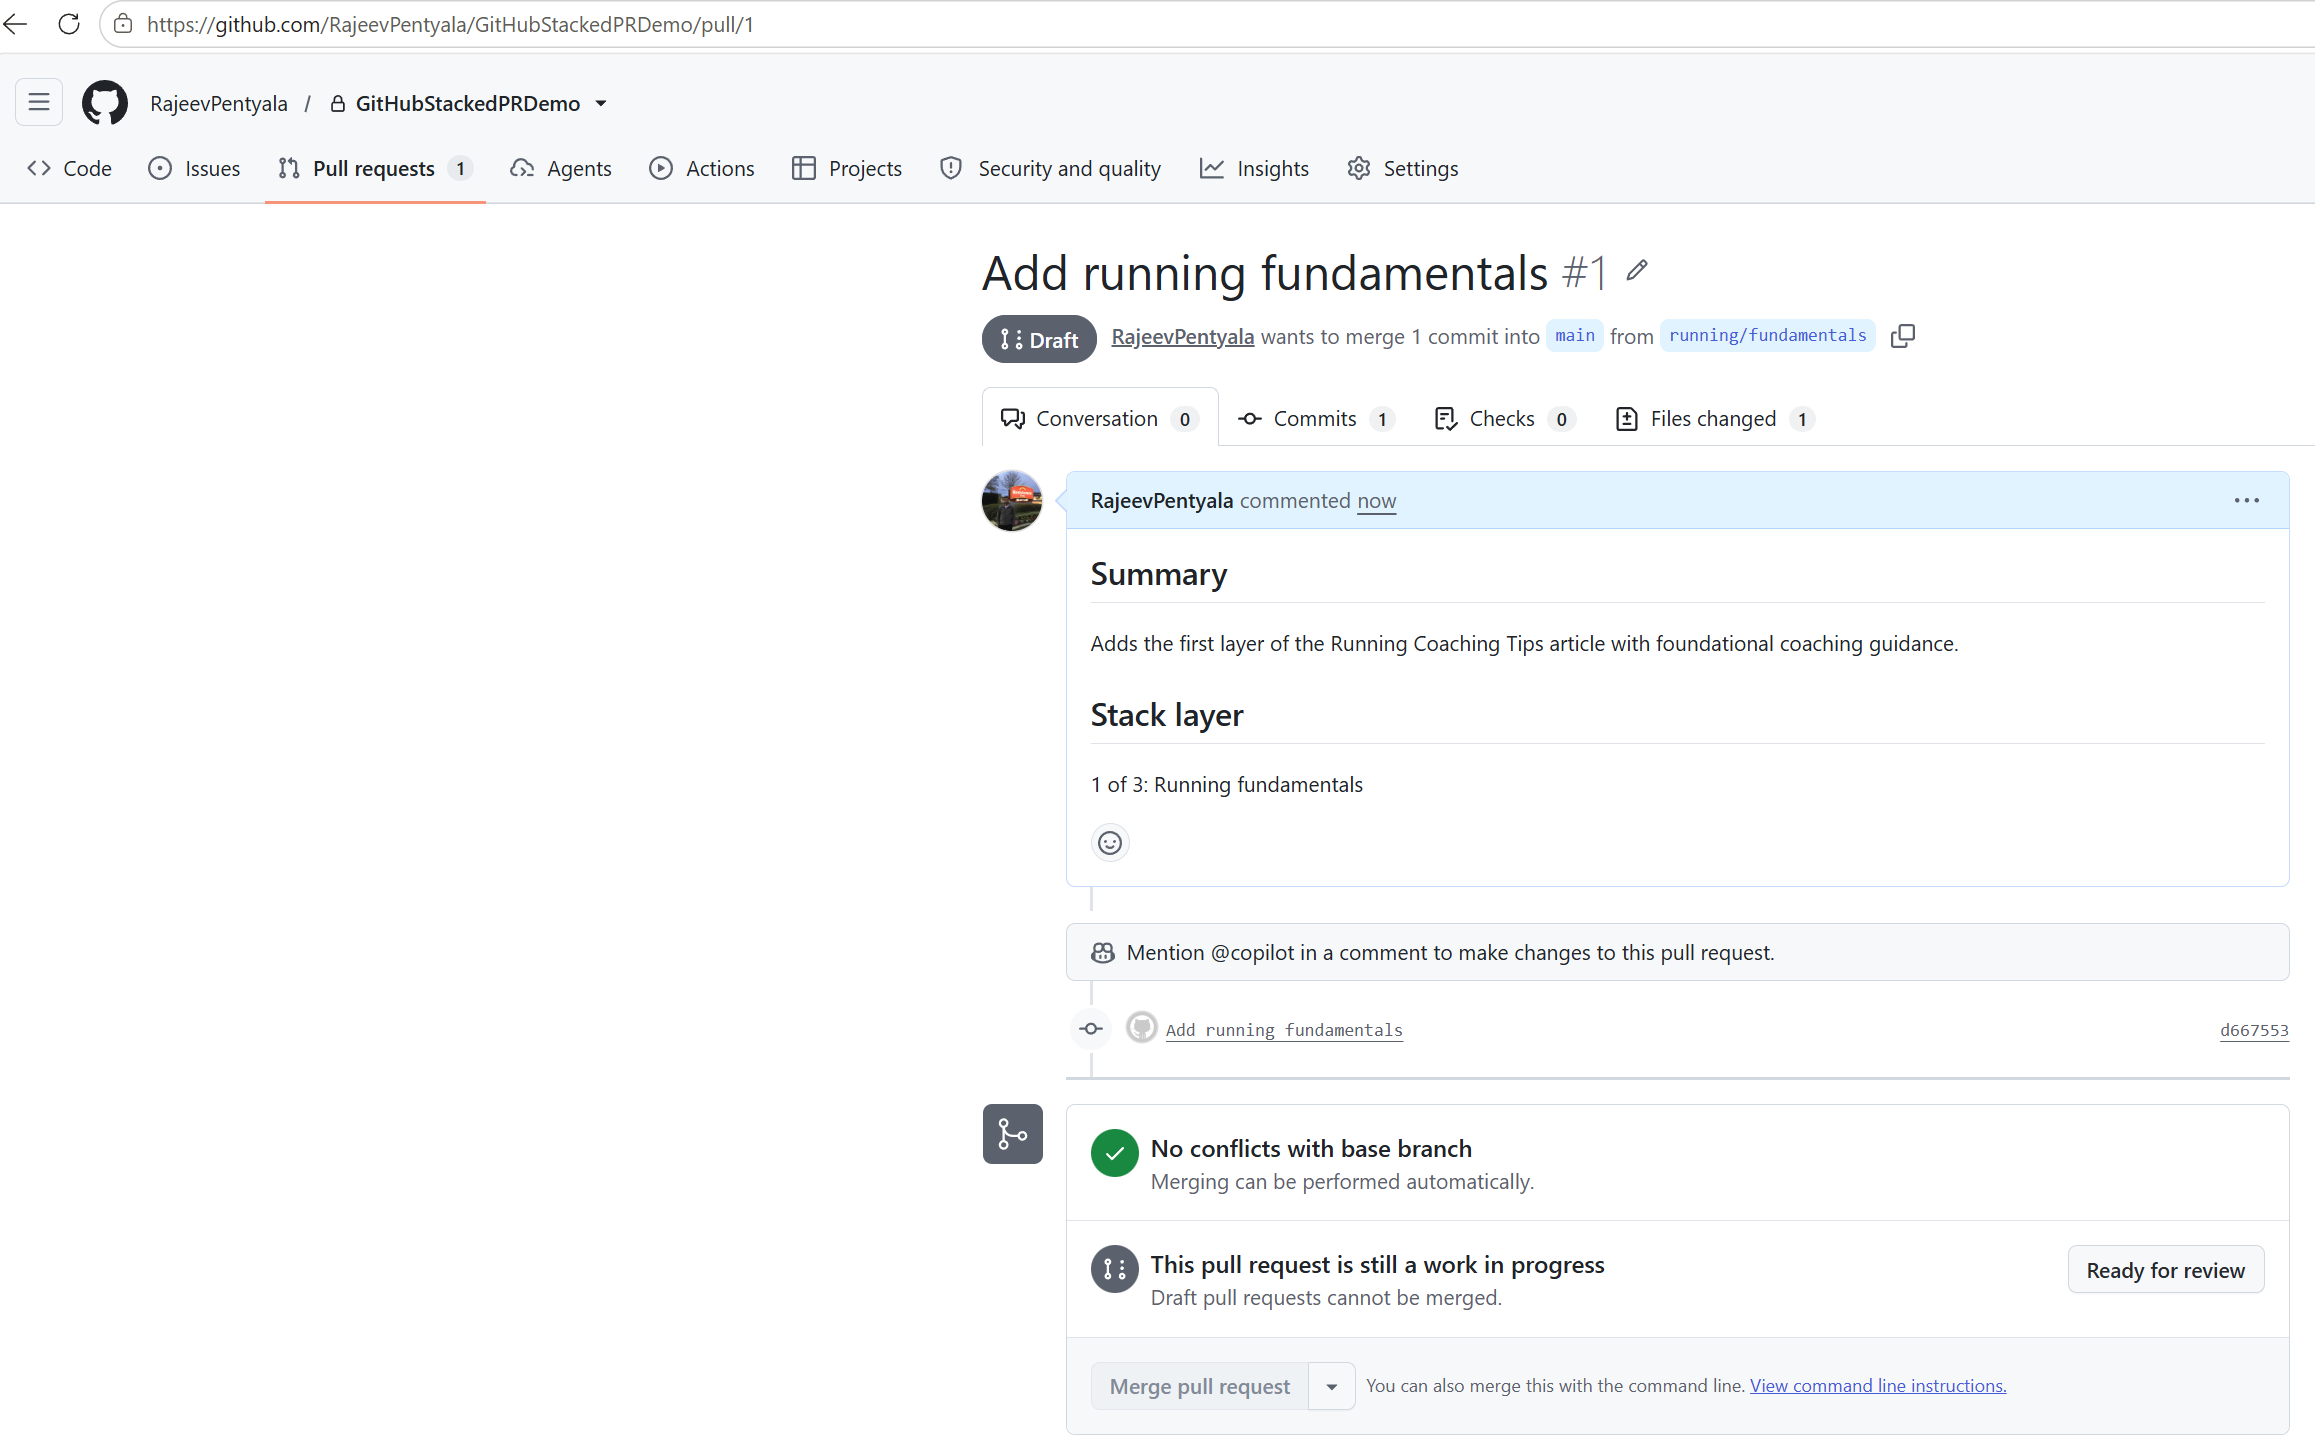Click the Copilot icon in the mention banner
Viewport: 2315px width, 1446px height.
pos(1103,952)
